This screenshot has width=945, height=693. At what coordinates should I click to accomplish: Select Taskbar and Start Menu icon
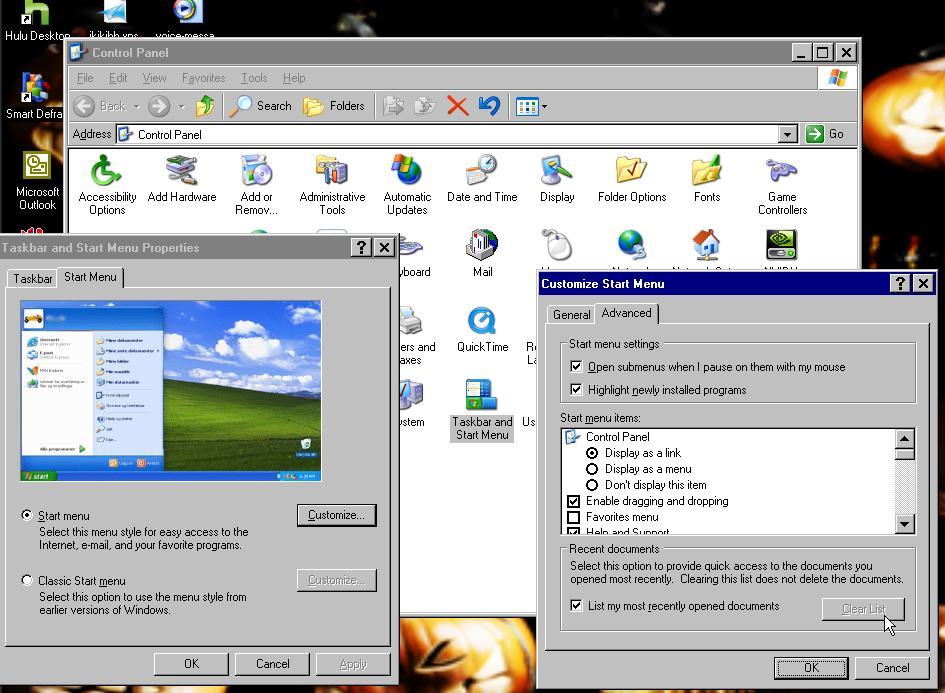click(x=482, y=410)
